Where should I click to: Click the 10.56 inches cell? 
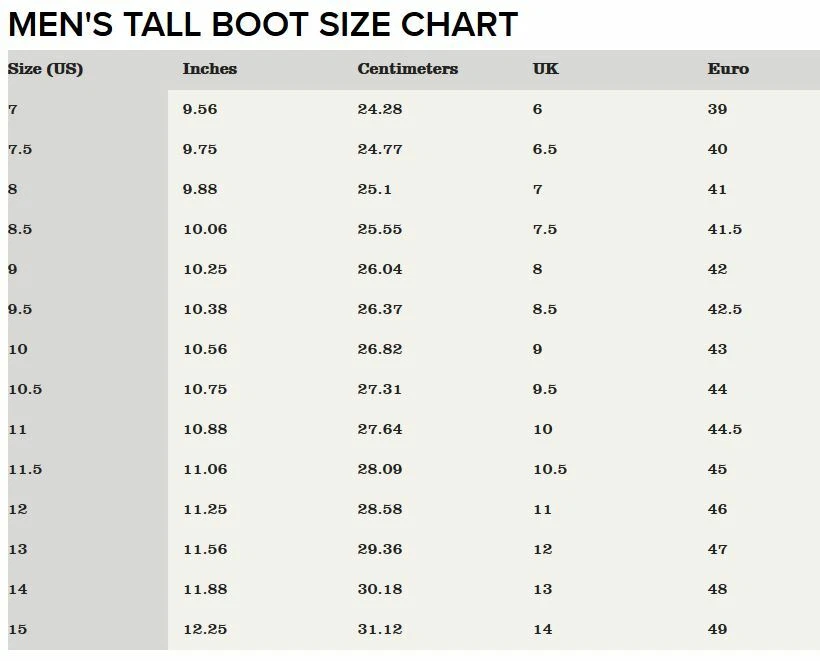click(206, 349)
